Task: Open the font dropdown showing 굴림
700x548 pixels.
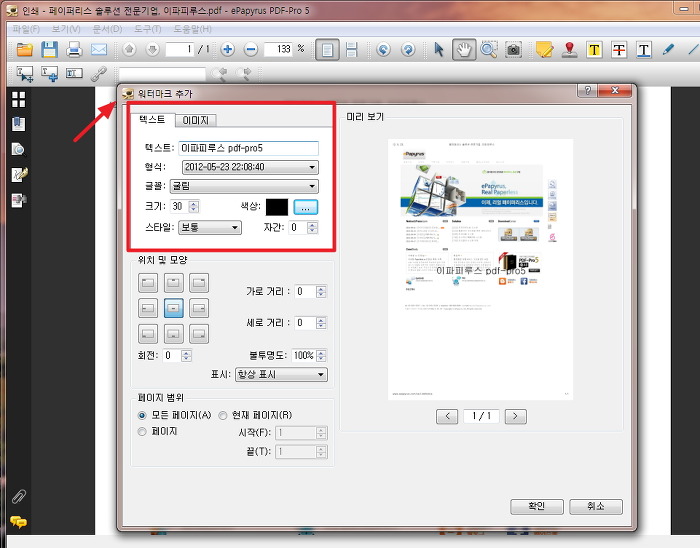Action: point(244,186)
